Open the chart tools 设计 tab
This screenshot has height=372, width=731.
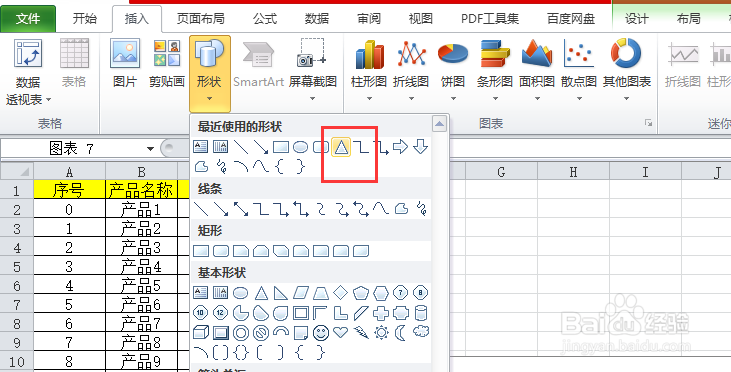[636, 19]
